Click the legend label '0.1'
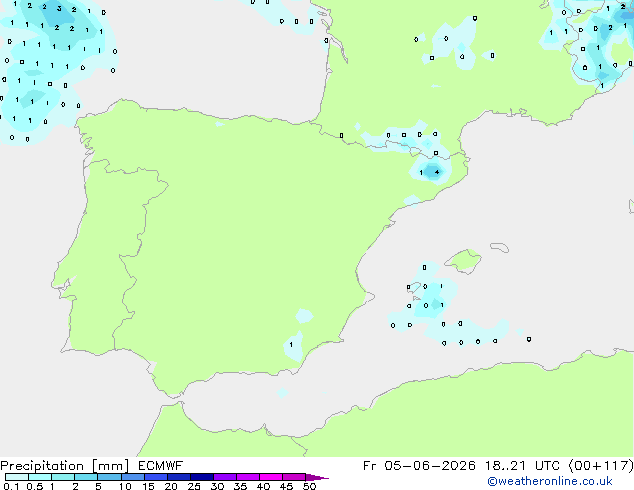Screen dimensions: 634x490 pos(11,486)
